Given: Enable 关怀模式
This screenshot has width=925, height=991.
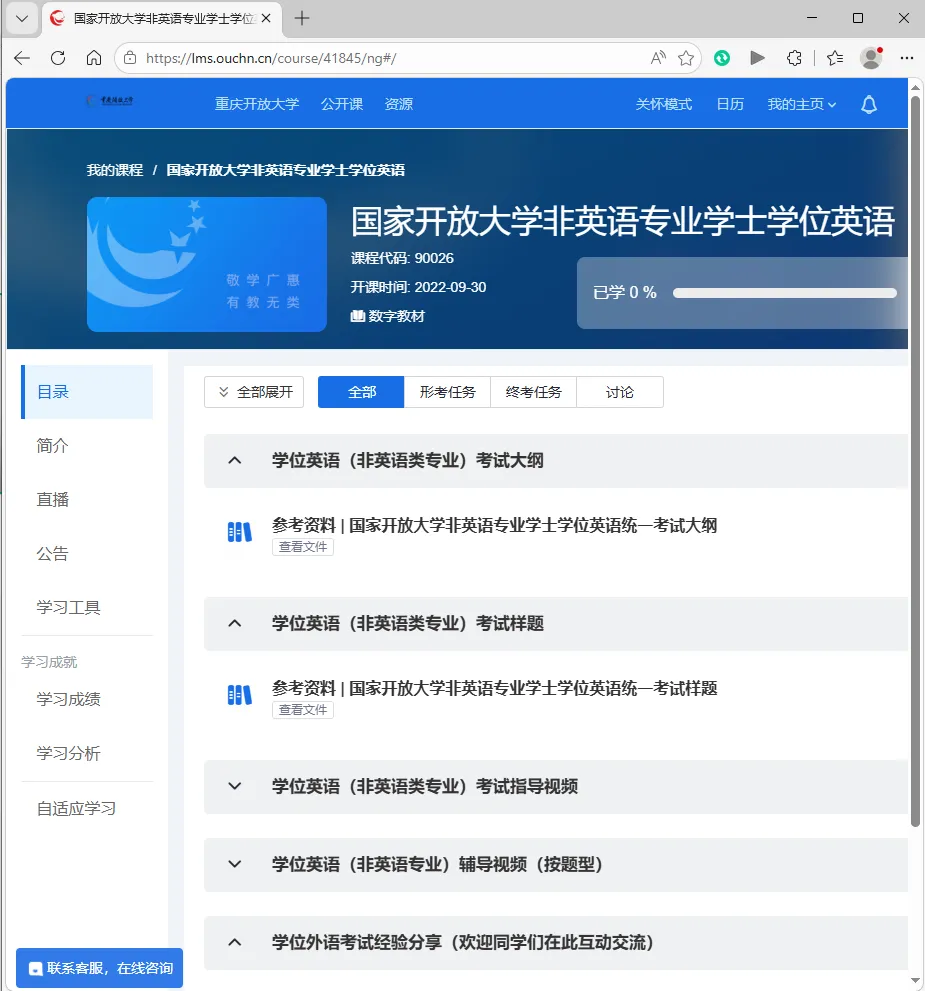Looking at the screenshot, I should [x=663, y=104].
